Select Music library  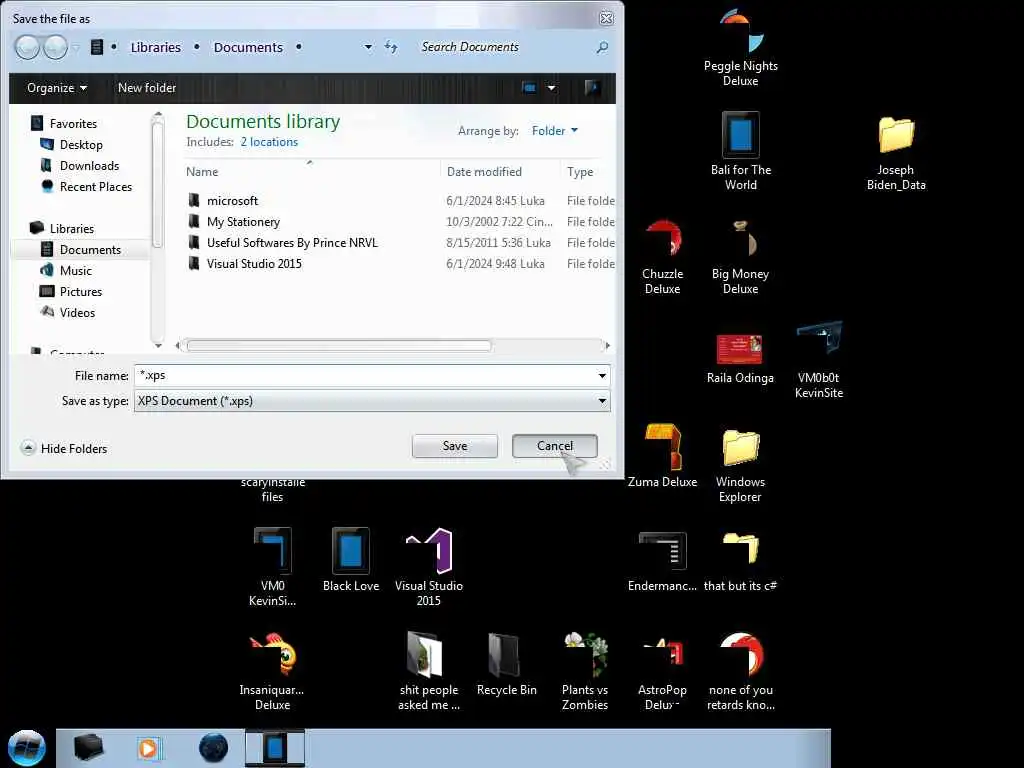pyautogui.click(x=76, y=270)
